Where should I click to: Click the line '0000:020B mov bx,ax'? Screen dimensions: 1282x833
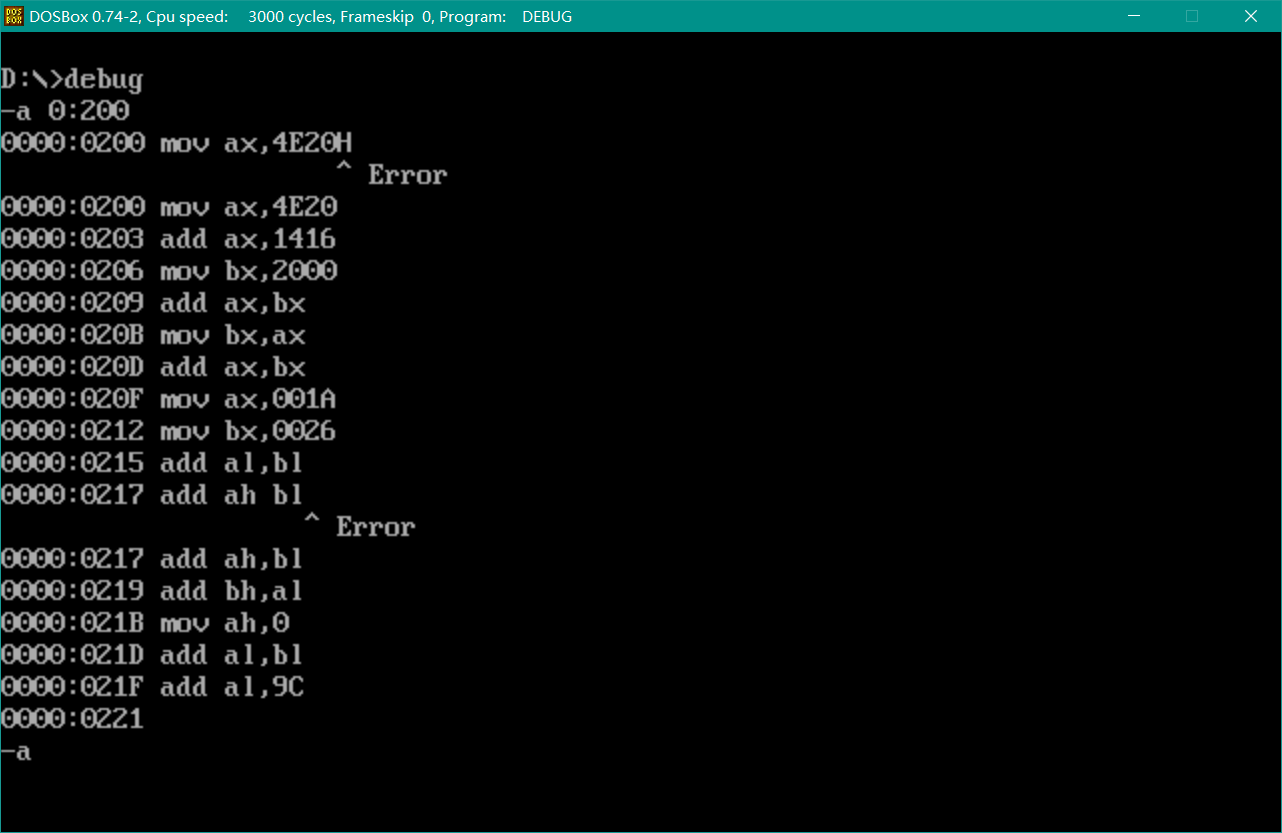point(153,335)
